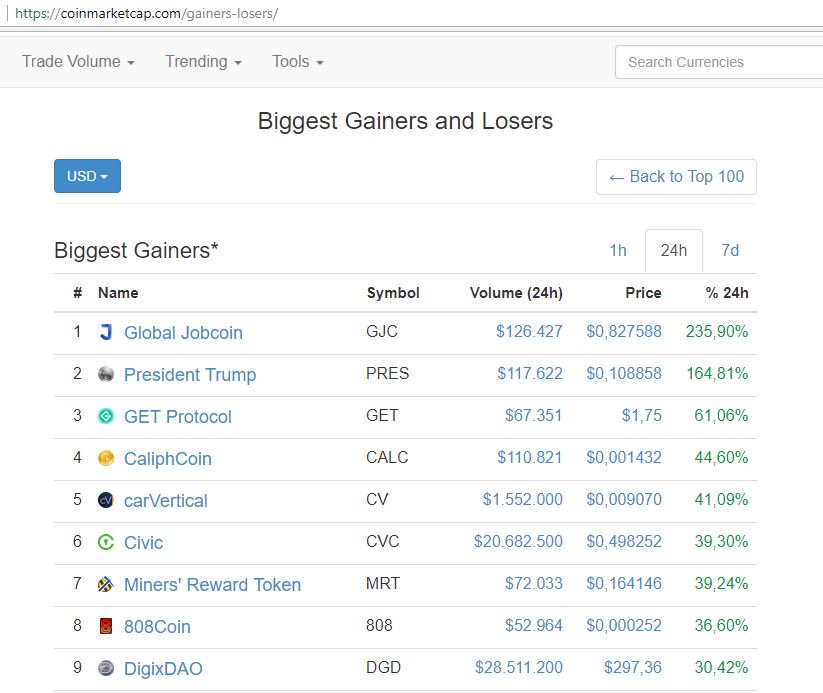Click DigixDAO price $297,36
Image resolution: width=823 pixels, height=693 pixels.
click(x=632, y=667)
